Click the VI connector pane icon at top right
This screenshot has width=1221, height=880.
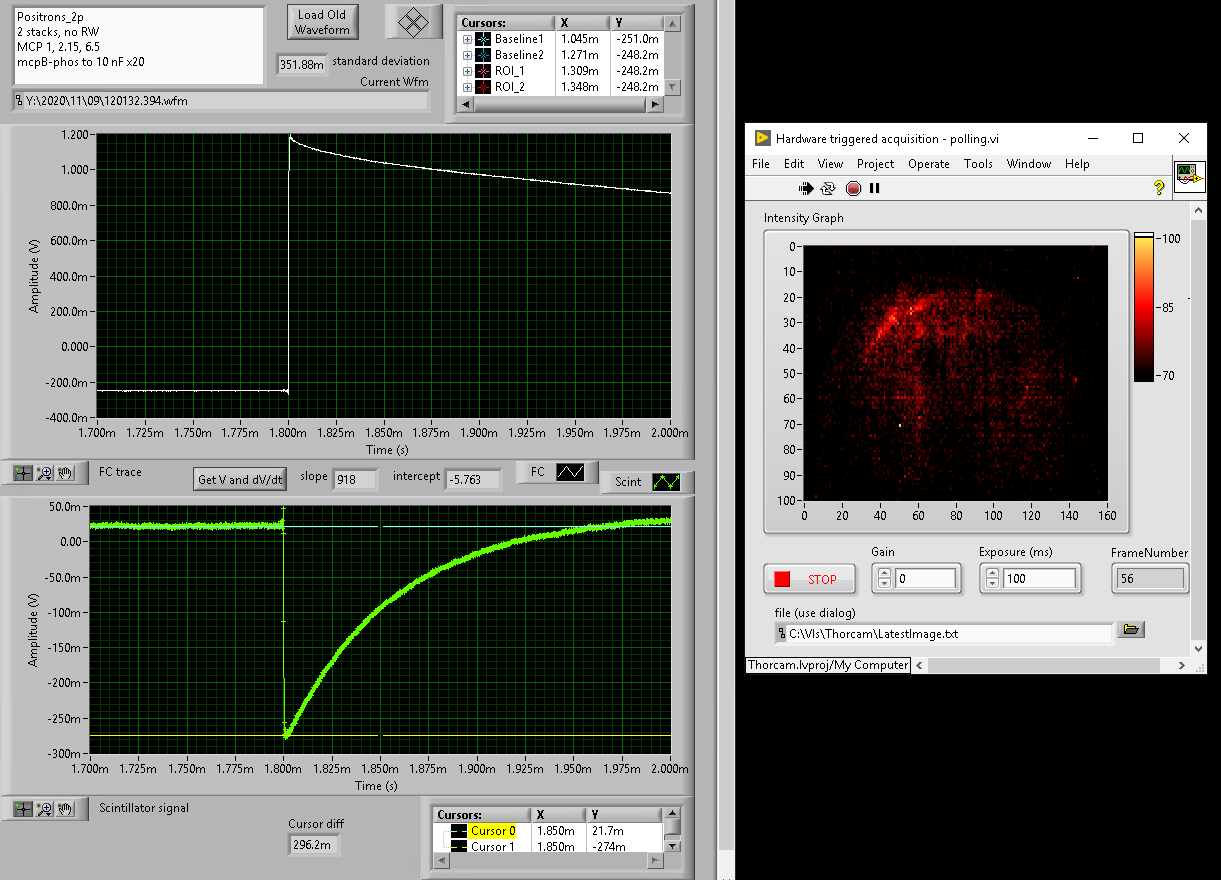pos(1188,176)
